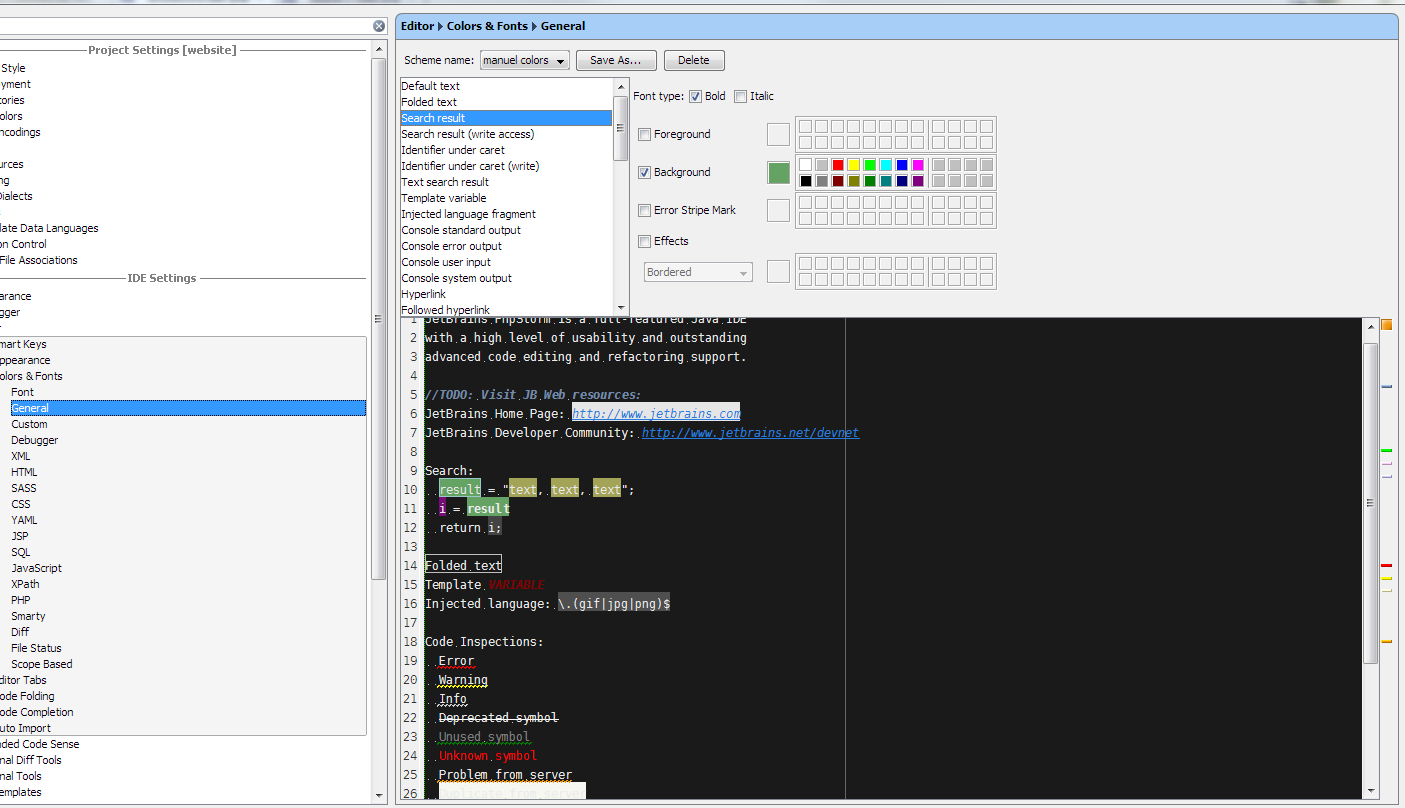Screen dimensions: 1405x808
Task: Open the Bordered effects type dropdown
Action: click(x=698, y=272)
